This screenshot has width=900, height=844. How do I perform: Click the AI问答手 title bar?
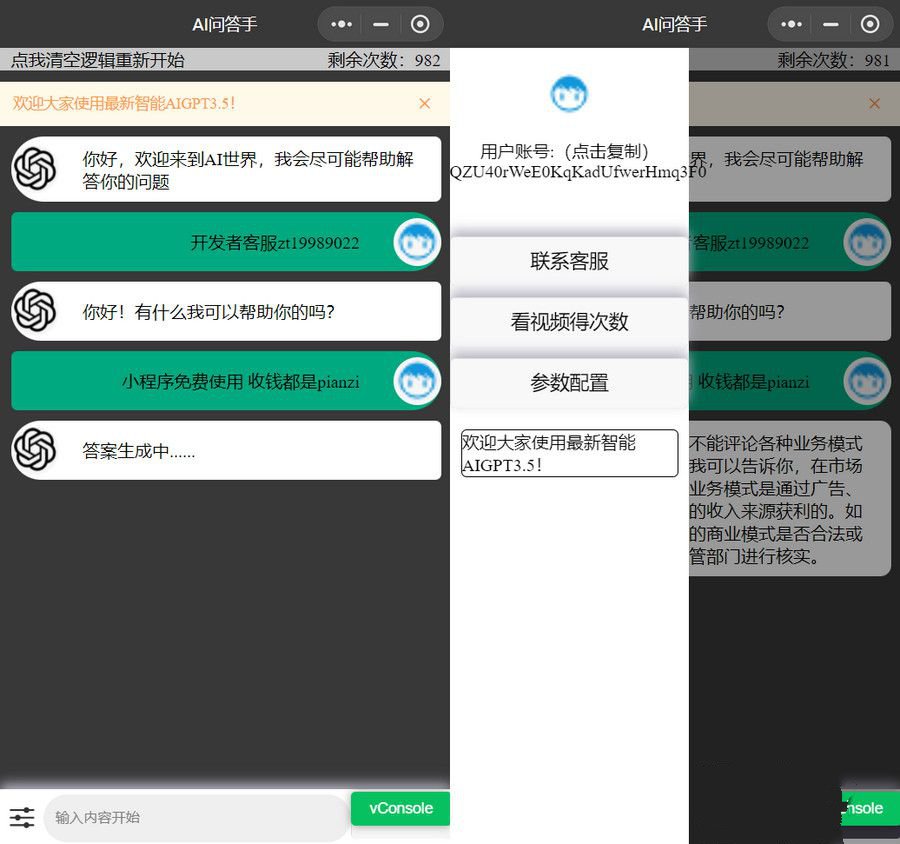(225, 24)
